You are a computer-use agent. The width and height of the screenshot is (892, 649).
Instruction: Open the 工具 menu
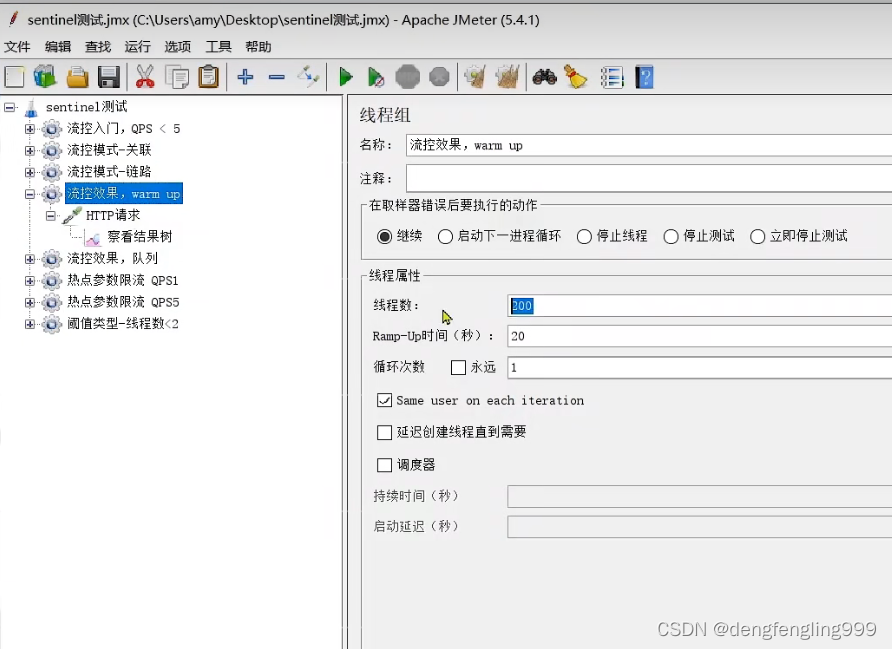(x=218, y=47)
